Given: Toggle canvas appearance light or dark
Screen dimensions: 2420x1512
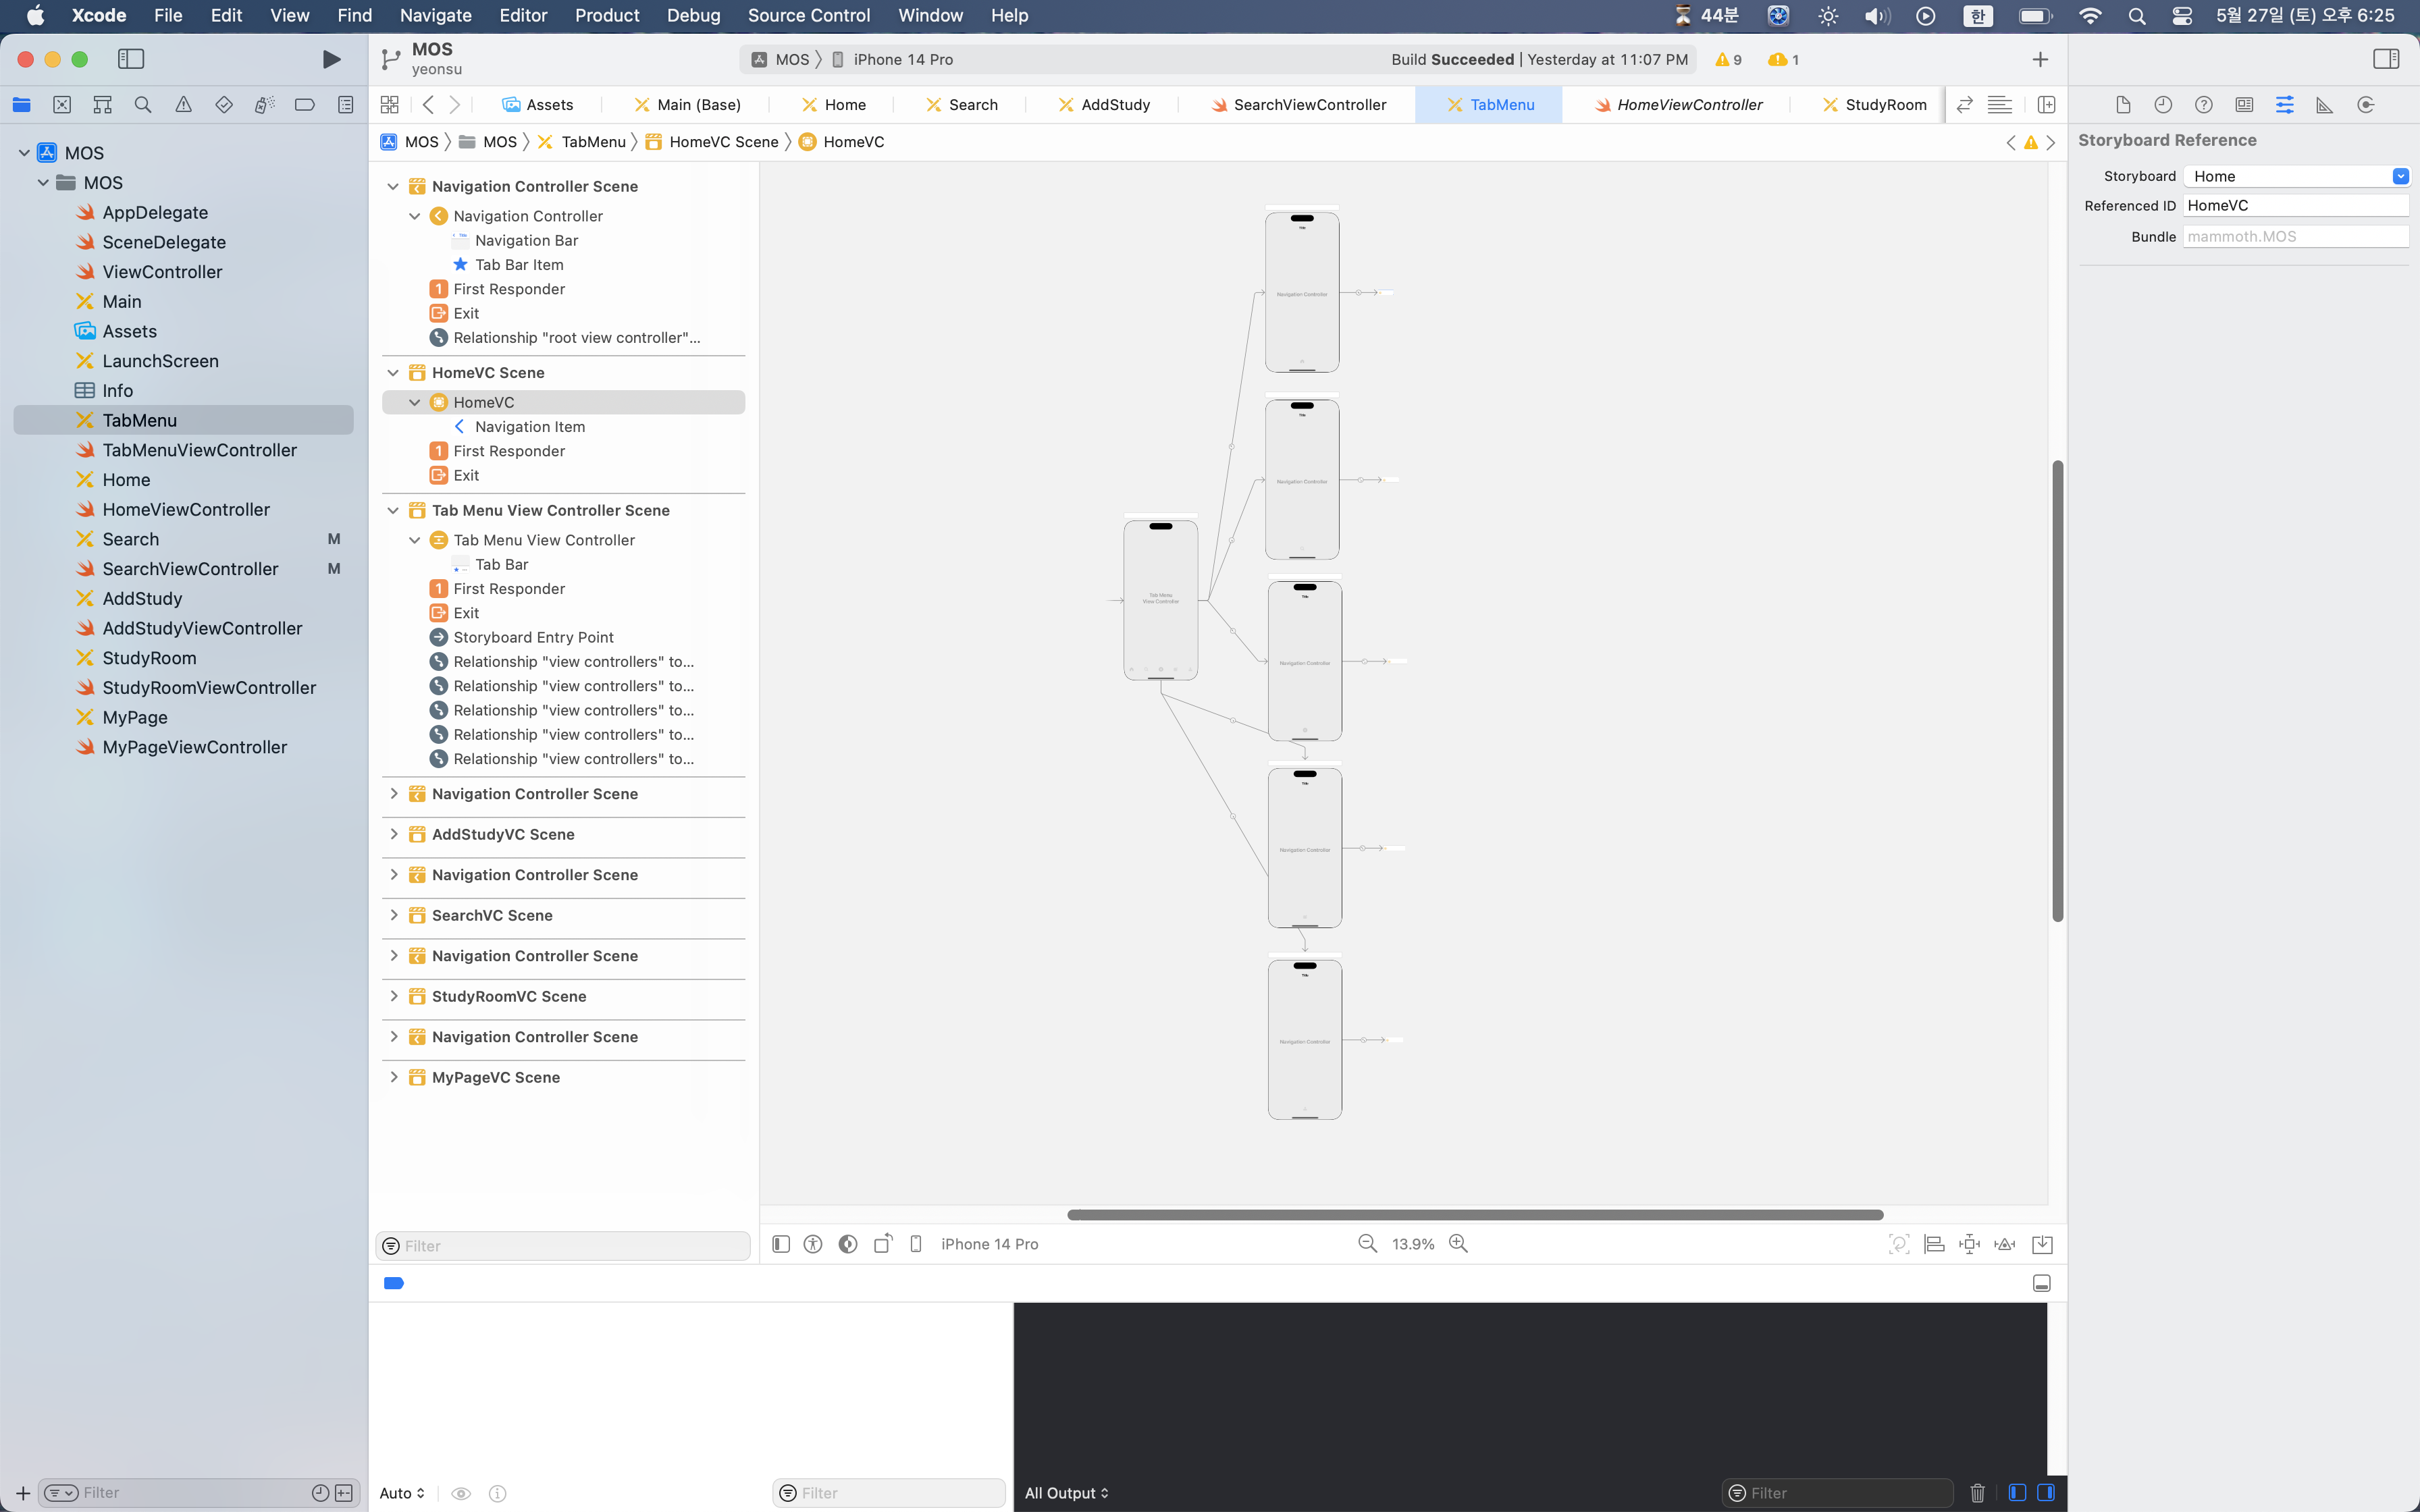Looking at the screenshot, I should click(848, 1244).
